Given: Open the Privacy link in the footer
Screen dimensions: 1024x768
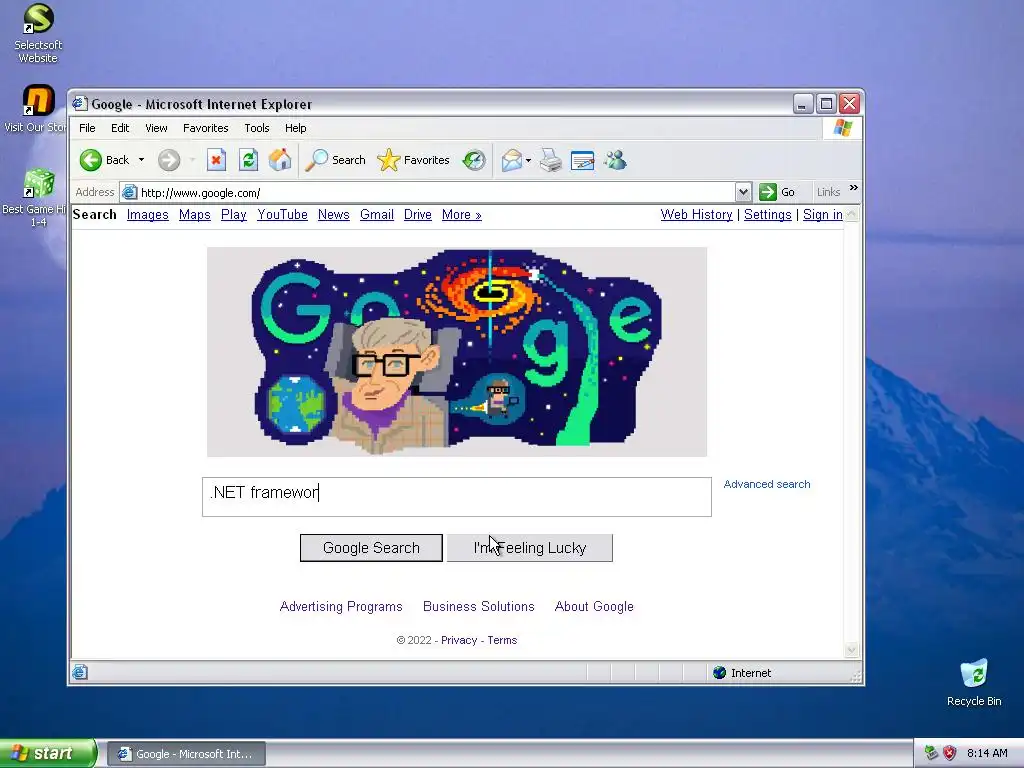Looking at the screenshot, I should (459, 640).
